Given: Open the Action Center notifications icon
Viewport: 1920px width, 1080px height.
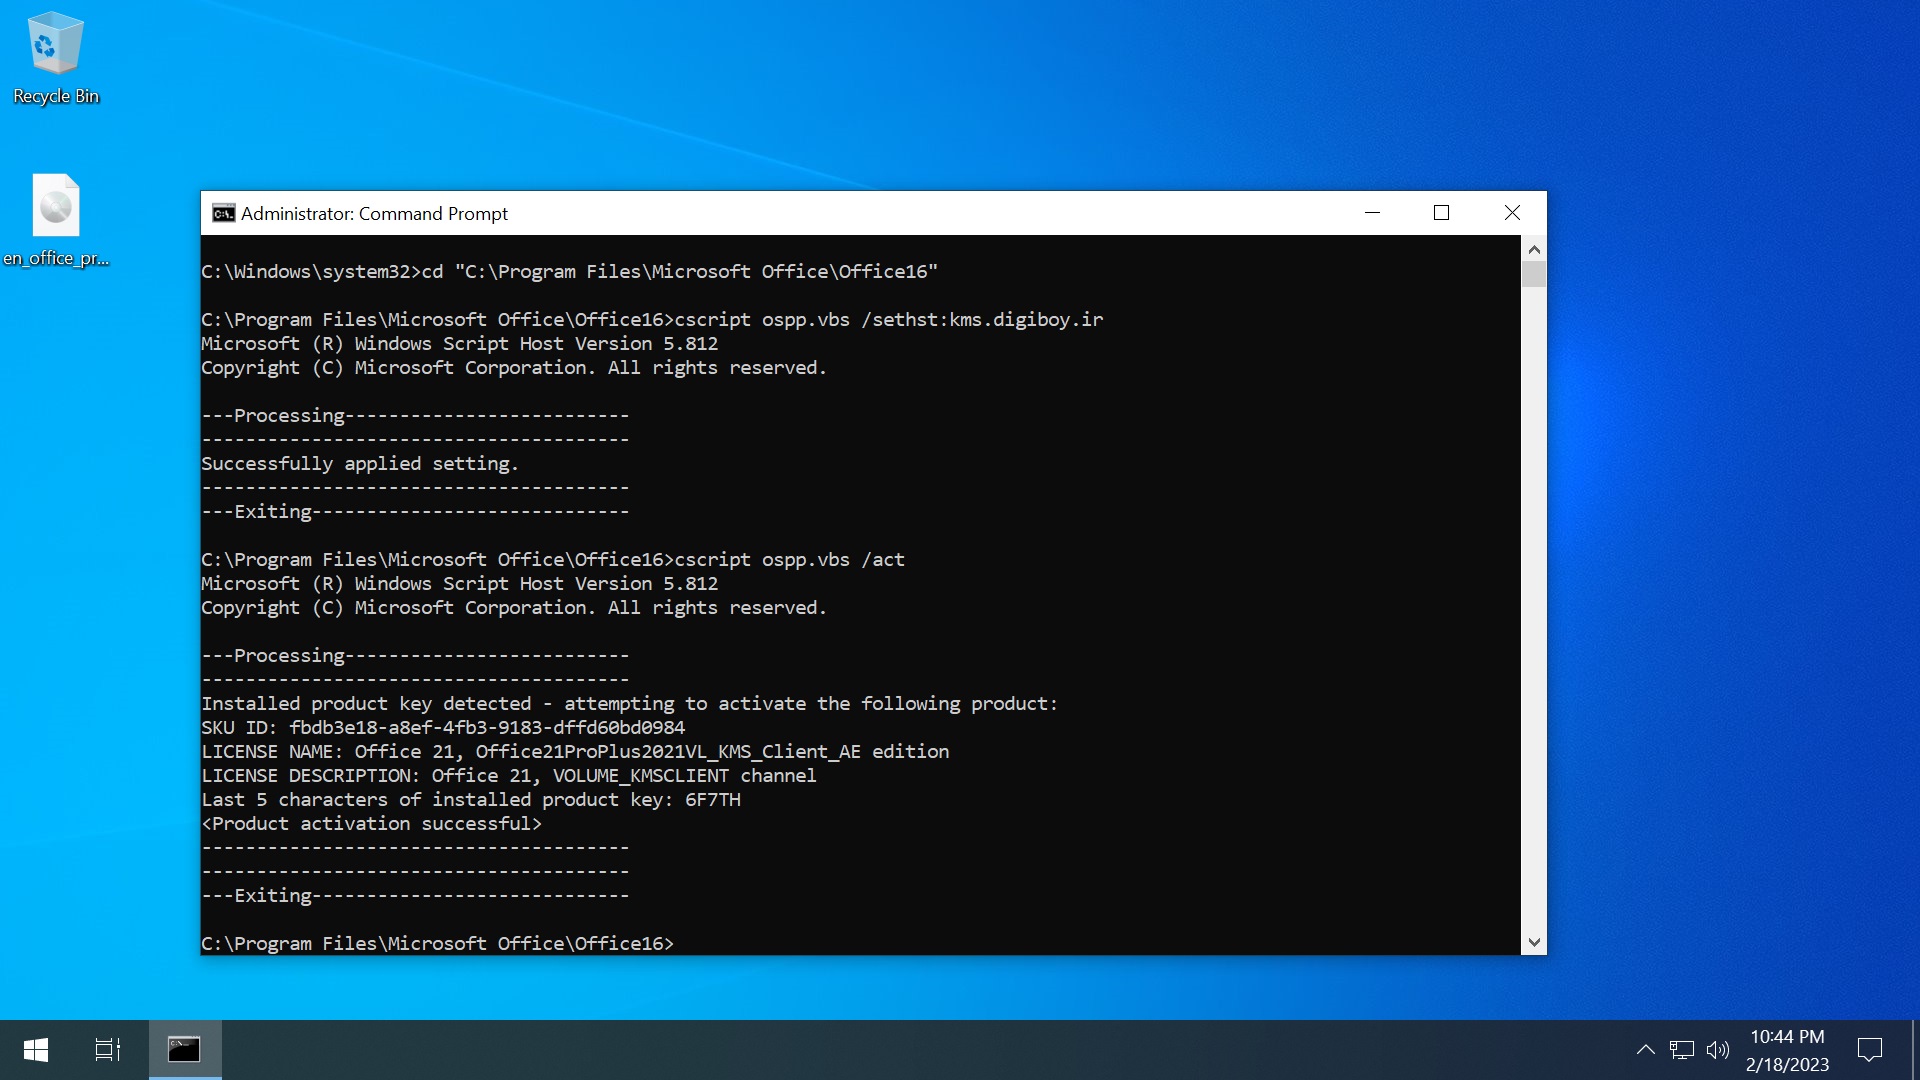Looking at the screenshot, I should pos(1869,1050).
